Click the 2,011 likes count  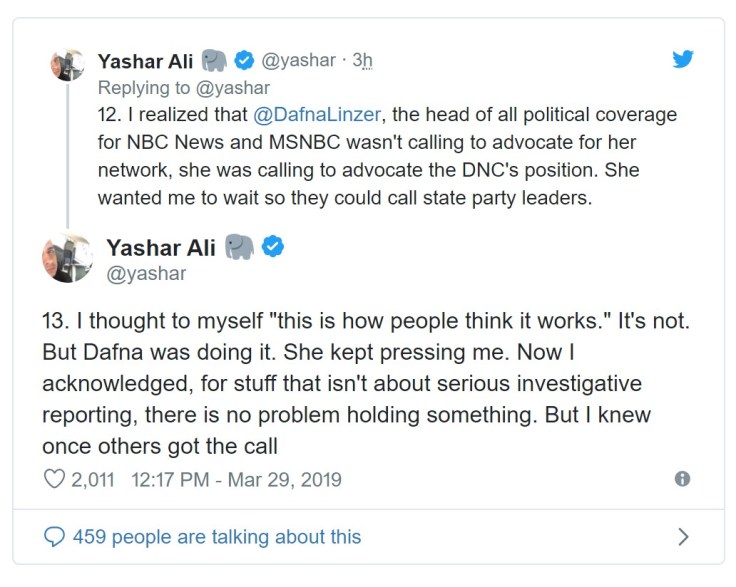[95, 480]
